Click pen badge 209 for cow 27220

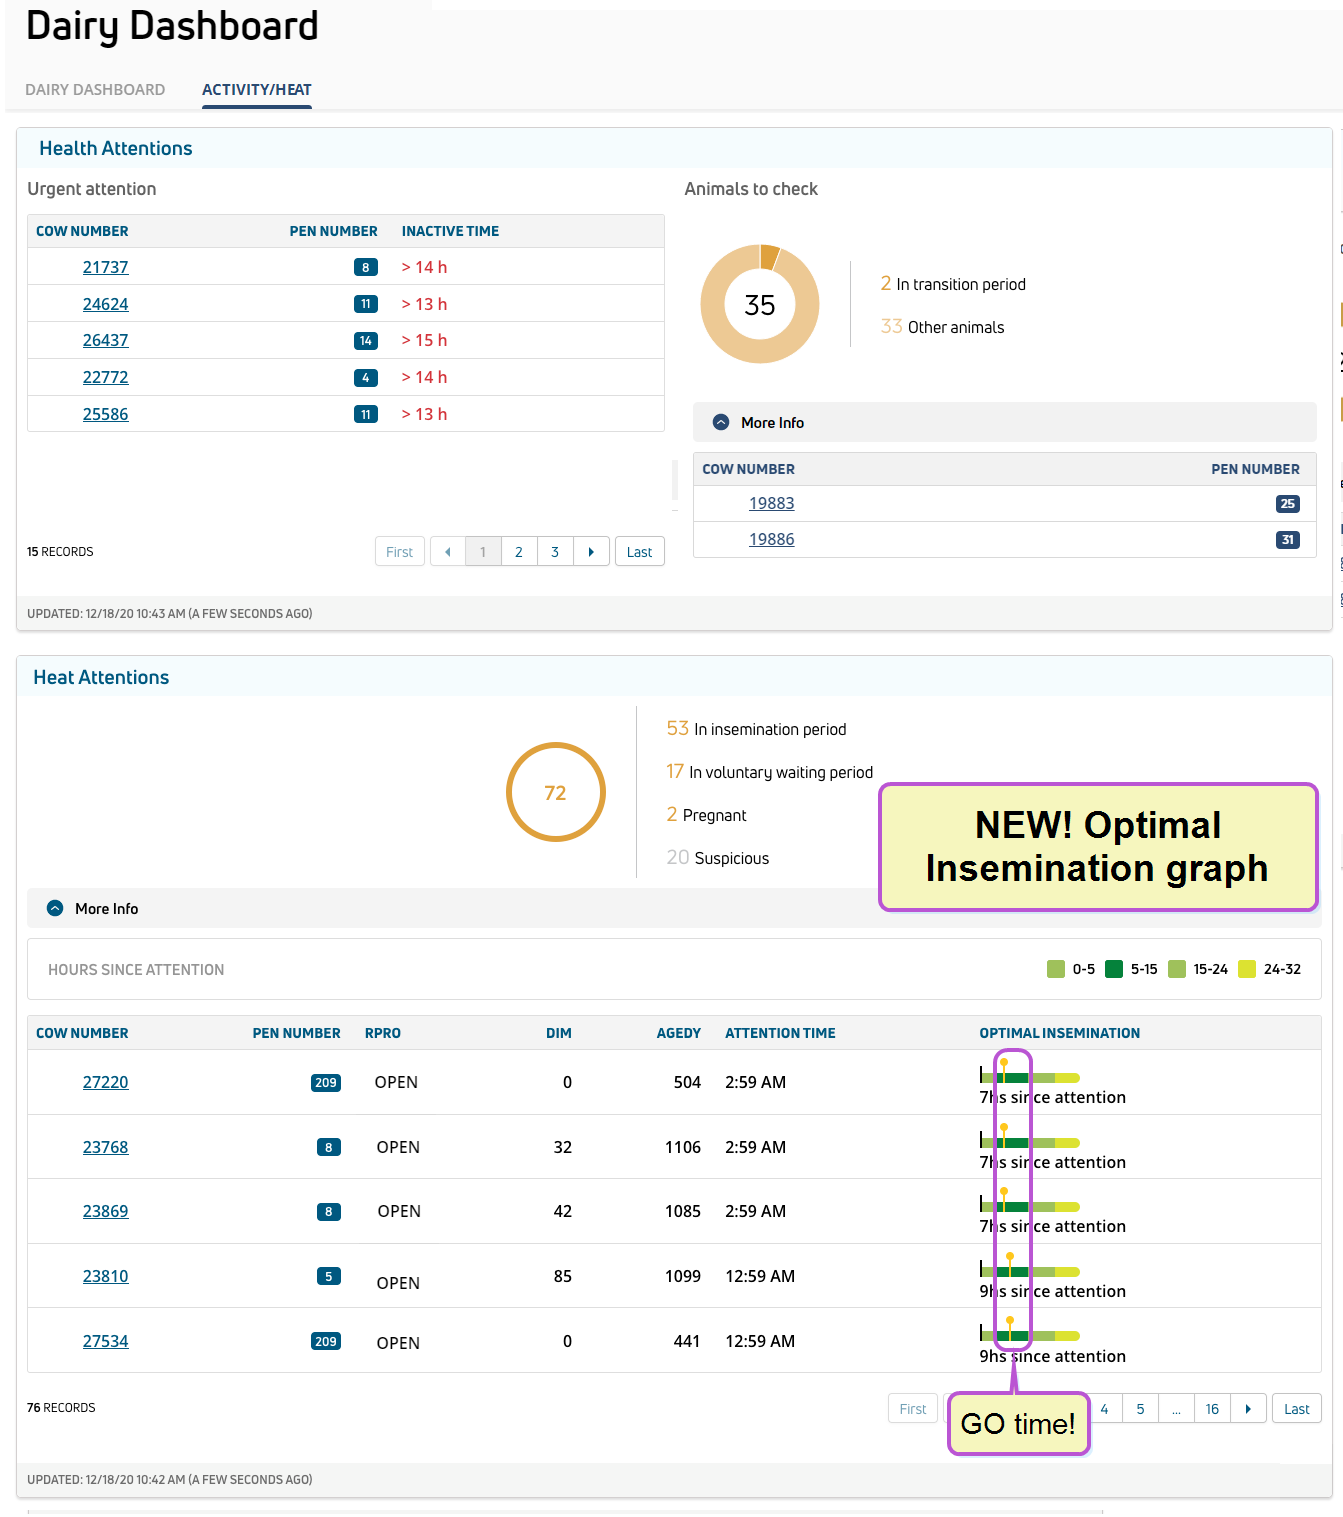coord(326,1083)
